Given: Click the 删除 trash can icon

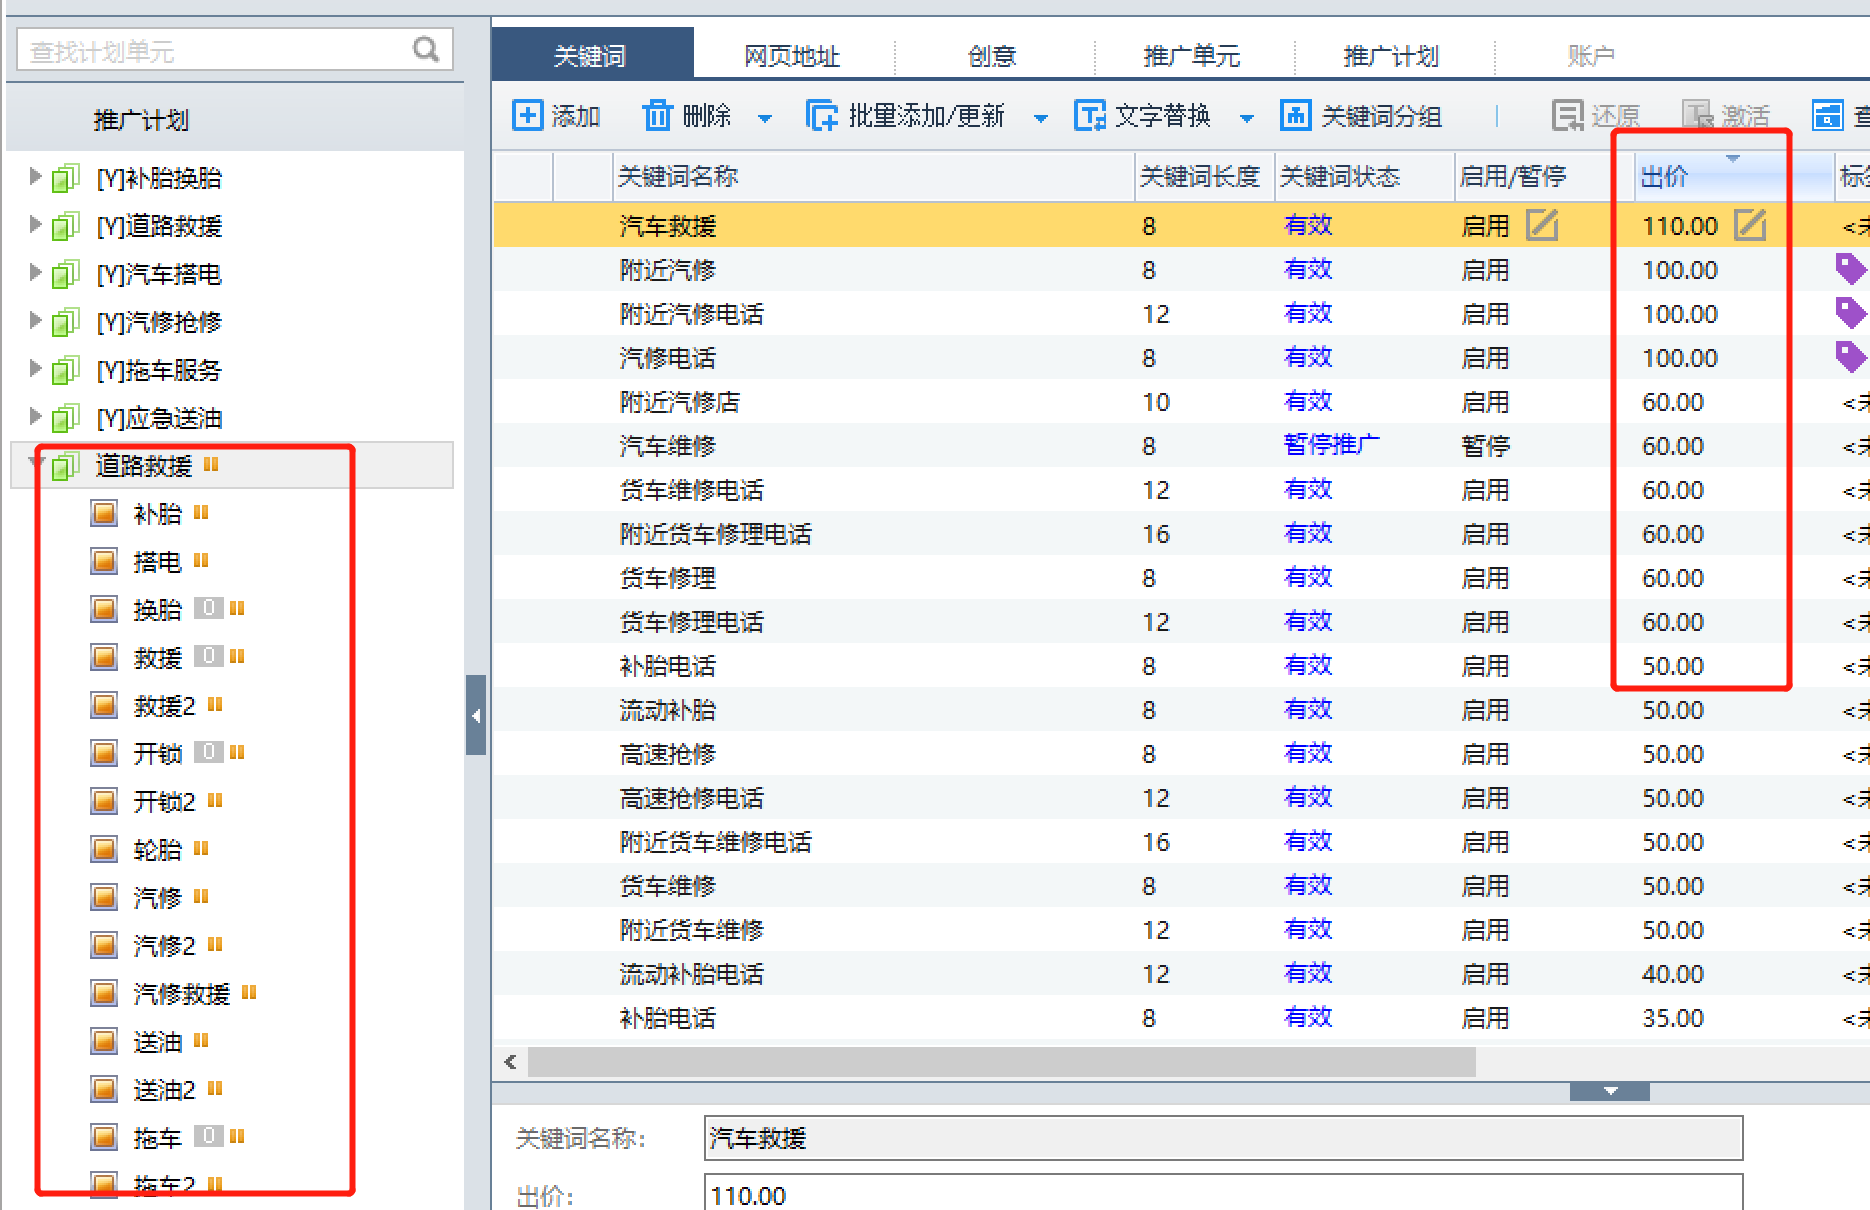Looking at the screenshot, I should coord(657,116).
